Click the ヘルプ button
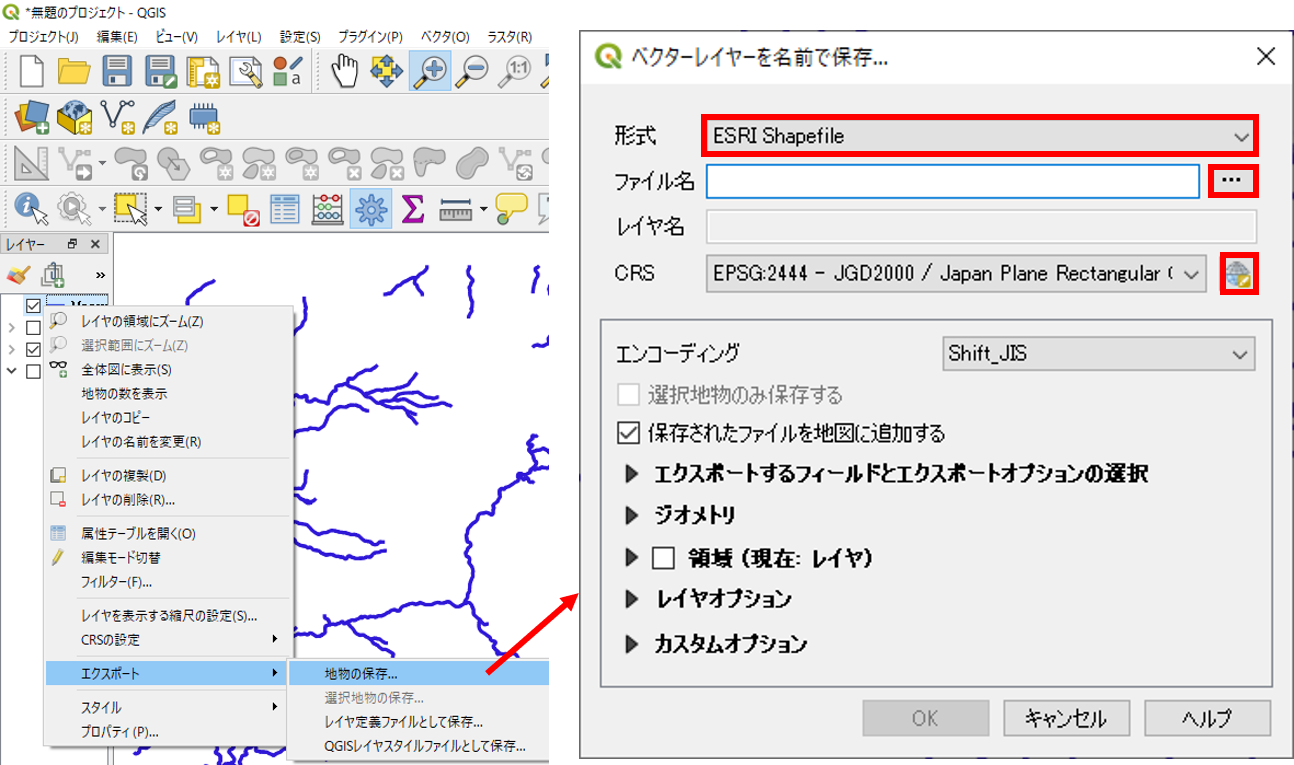This screenshot has width=1294, height=765. [1207, 718]
